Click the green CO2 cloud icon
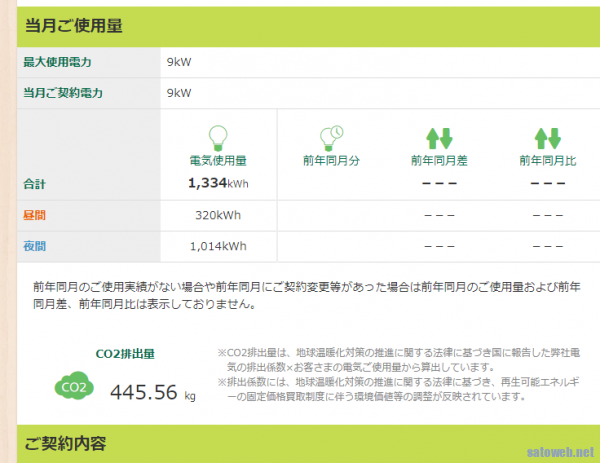Image resolution: width=600 pixels, height=463 pixels. [x=75, y=387]
